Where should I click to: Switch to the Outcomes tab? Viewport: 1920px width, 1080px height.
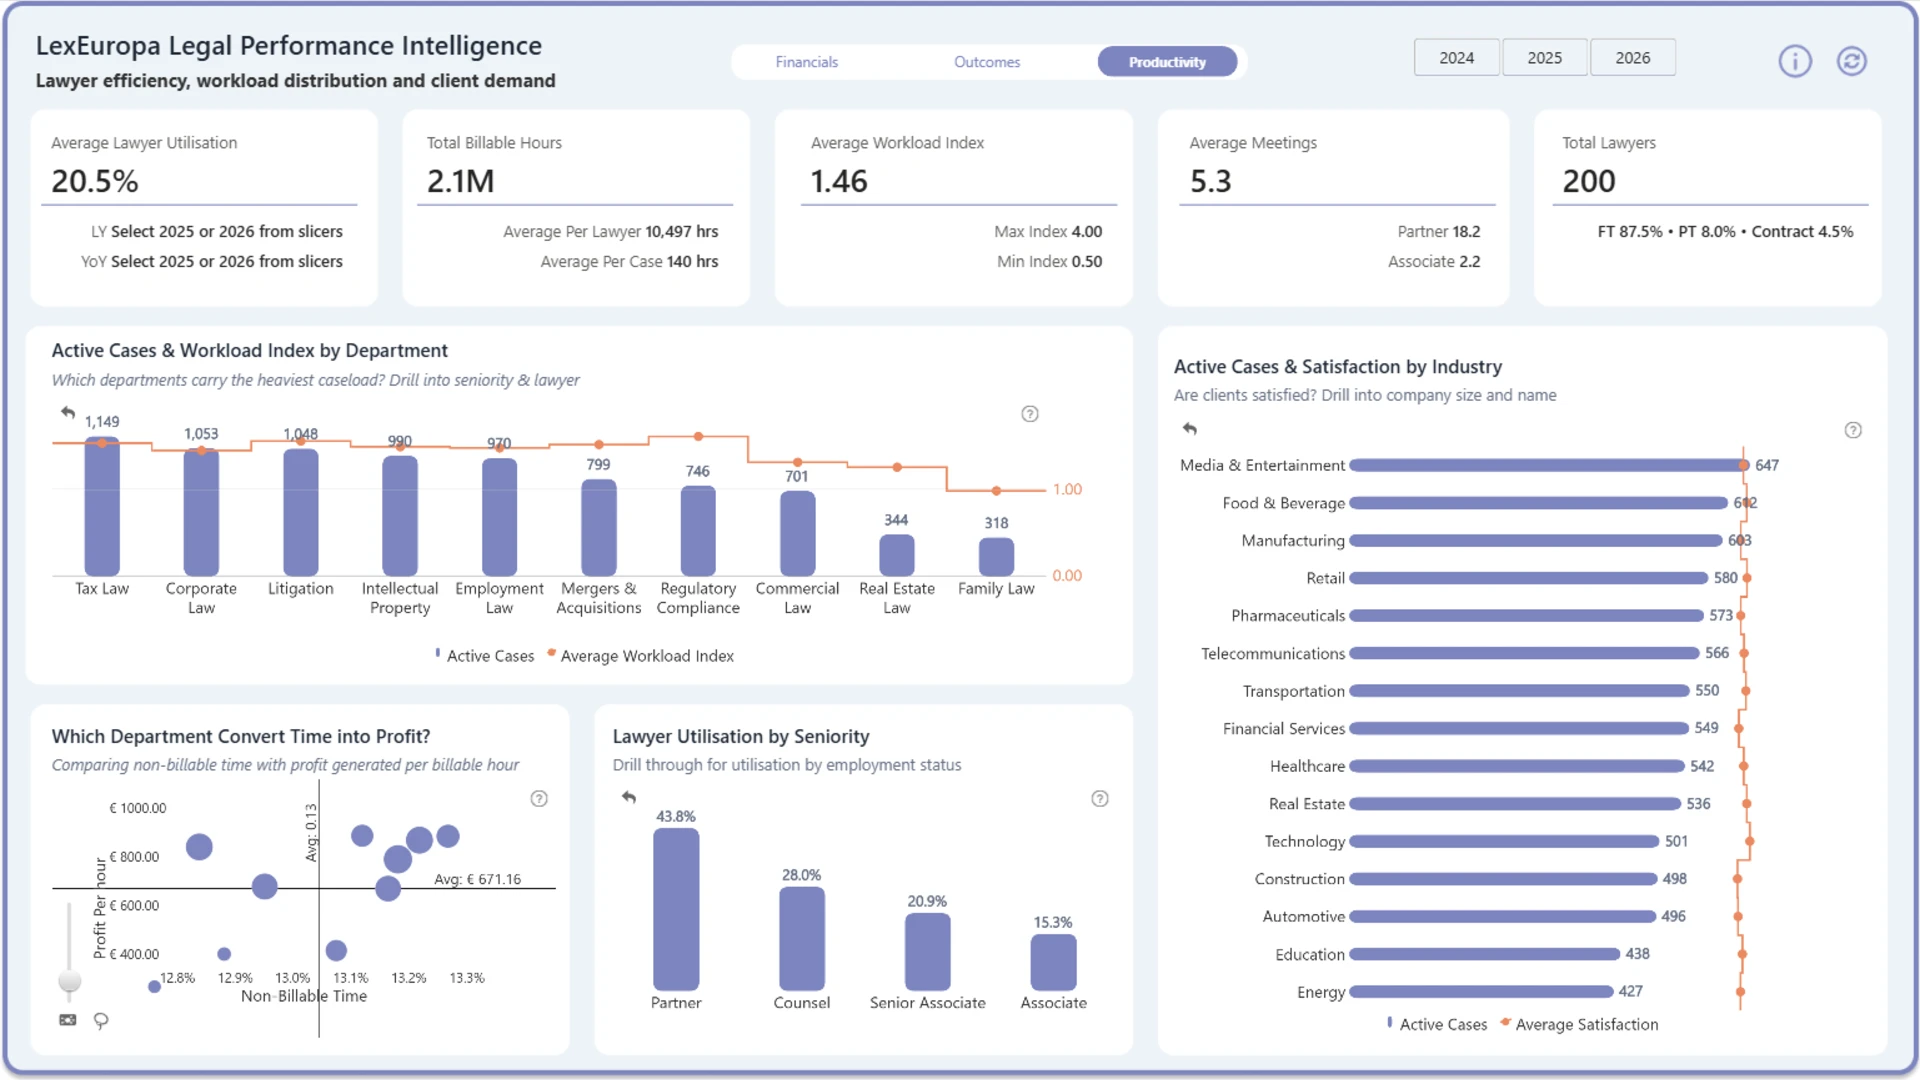[x=987, y=62]
